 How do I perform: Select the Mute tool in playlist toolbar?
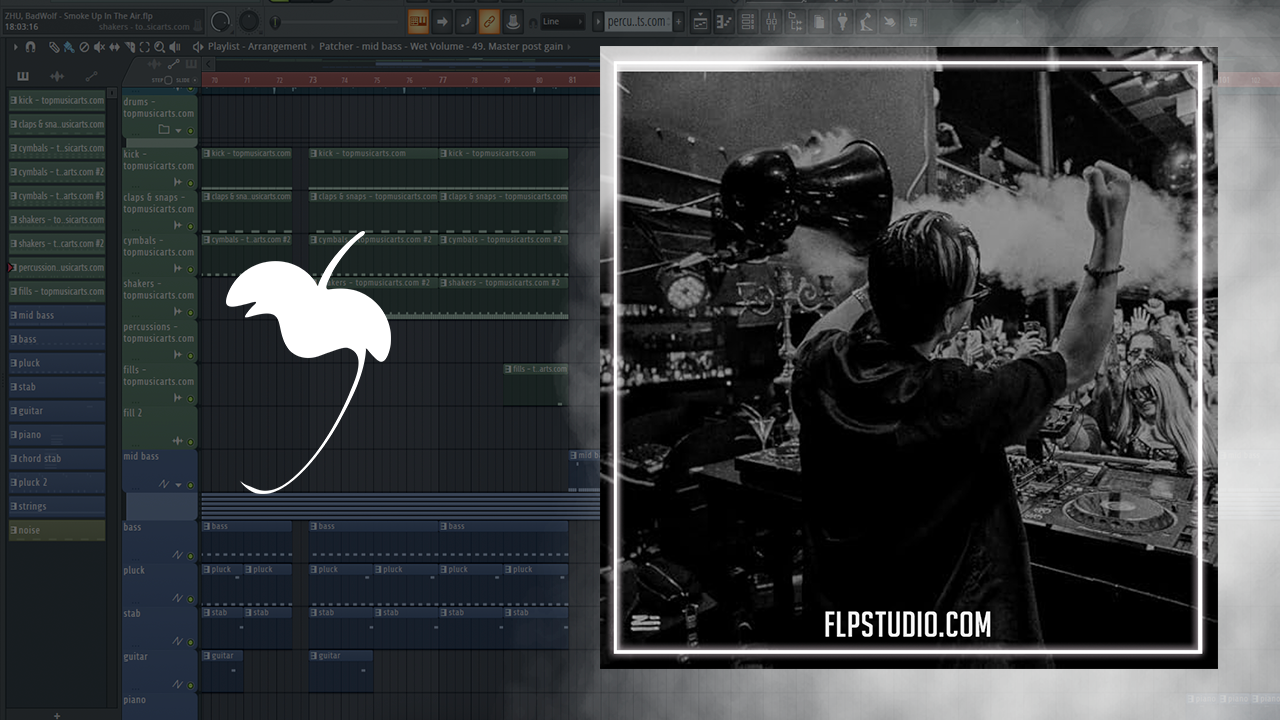tap(99, 47)
